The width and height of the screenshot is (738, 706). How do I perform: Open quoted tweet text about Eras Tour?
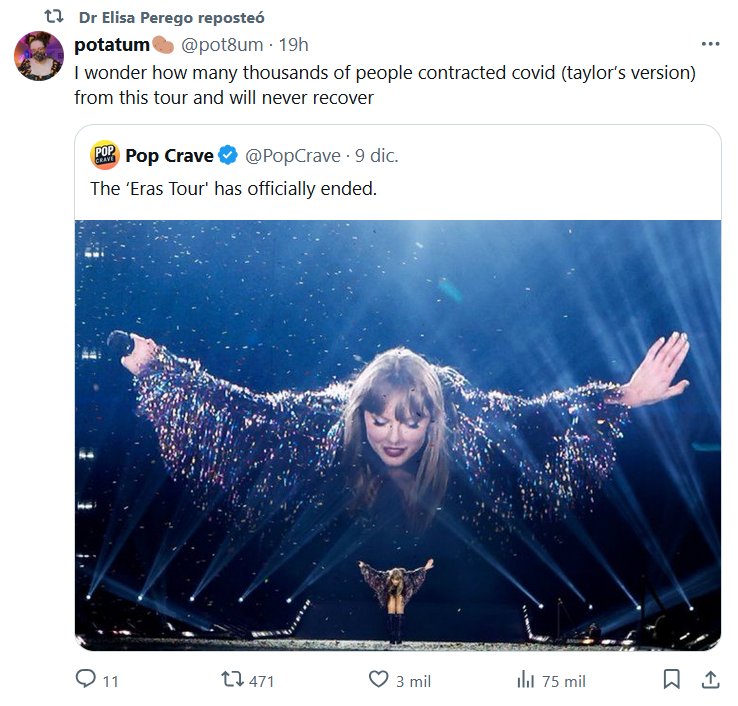(x=233, y=188)
